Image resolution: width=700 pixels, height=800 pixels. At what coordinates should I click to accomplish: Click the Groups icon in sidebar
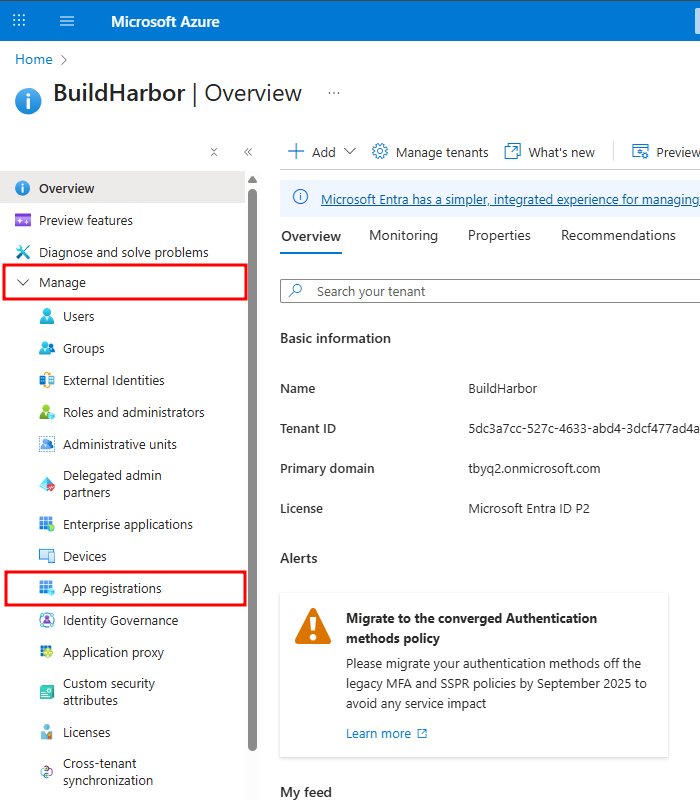coord(47,349)
